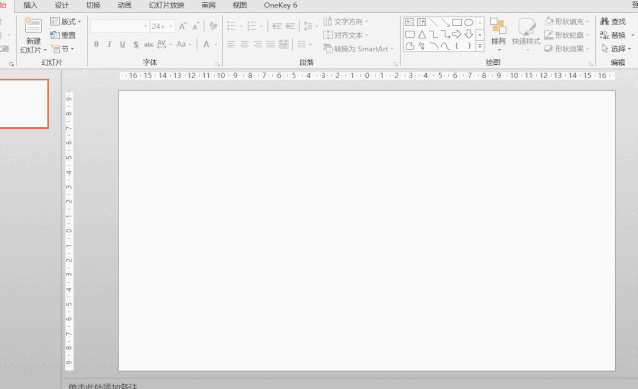This screenshot has width=638, height=389.
Task: Toggle Underline formatting
Action: (x=122, y=44)
